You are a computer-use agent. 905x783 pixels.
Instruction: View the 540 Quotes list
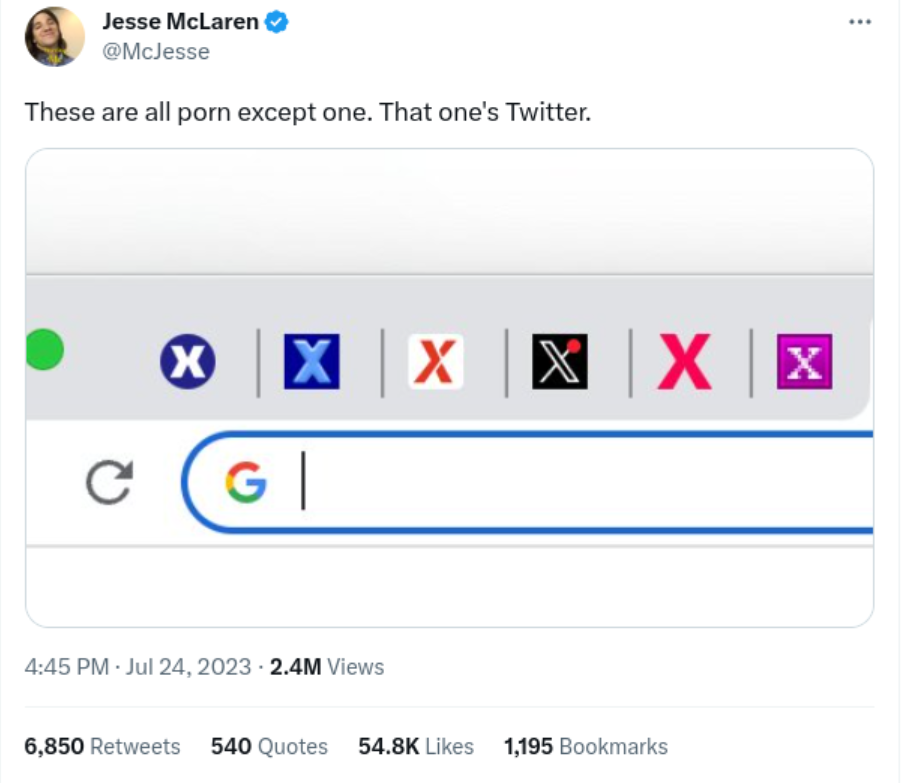coord(269,746)
